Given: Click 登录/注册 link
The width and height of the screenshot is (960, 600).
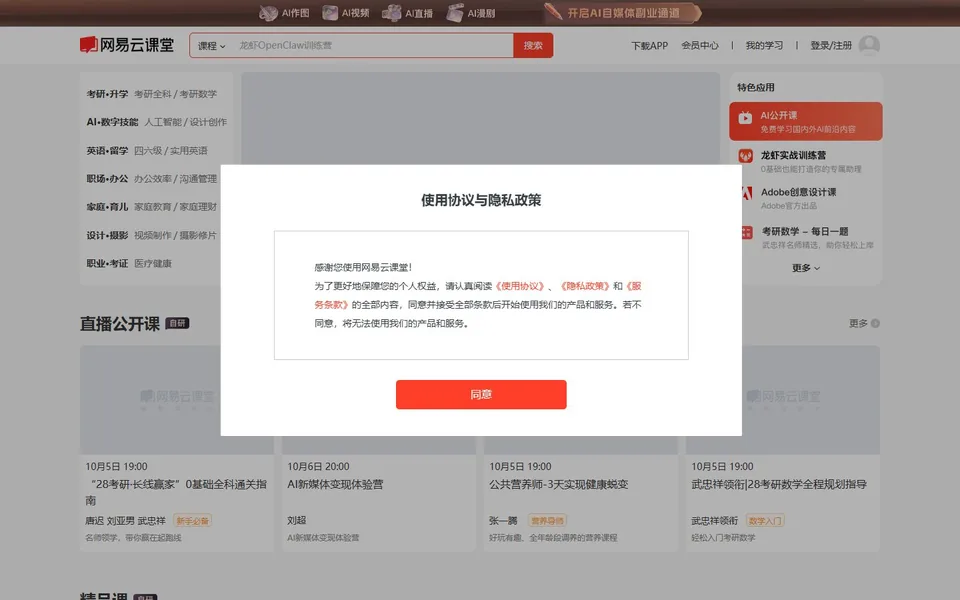Looking at the screenshot, I should (831, 45).
